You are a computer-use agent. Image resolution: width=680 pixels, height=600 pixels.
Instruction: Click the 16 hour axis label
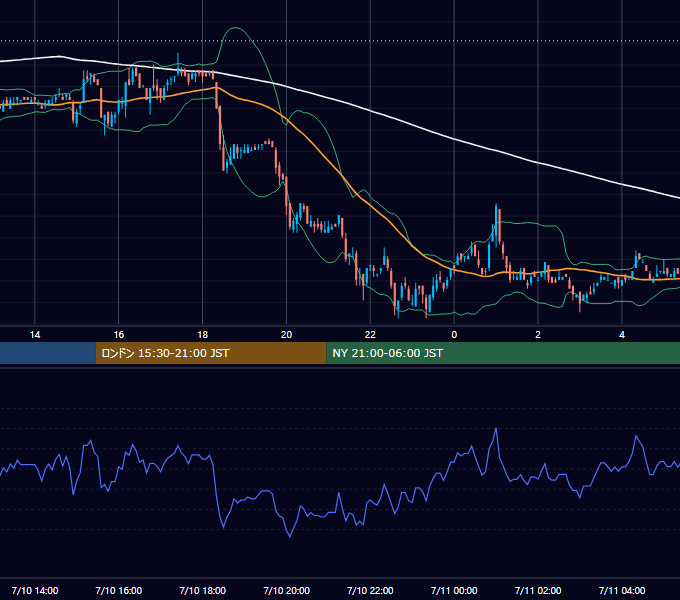(118, 335)
